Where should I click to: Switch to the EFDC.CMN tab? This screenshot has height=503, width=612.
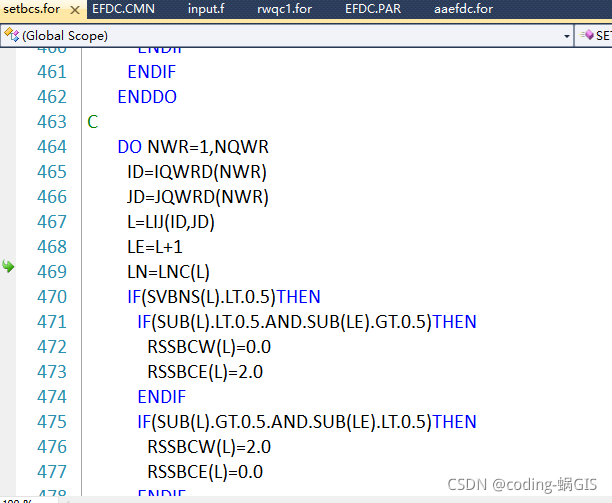(x=123, y=9)
